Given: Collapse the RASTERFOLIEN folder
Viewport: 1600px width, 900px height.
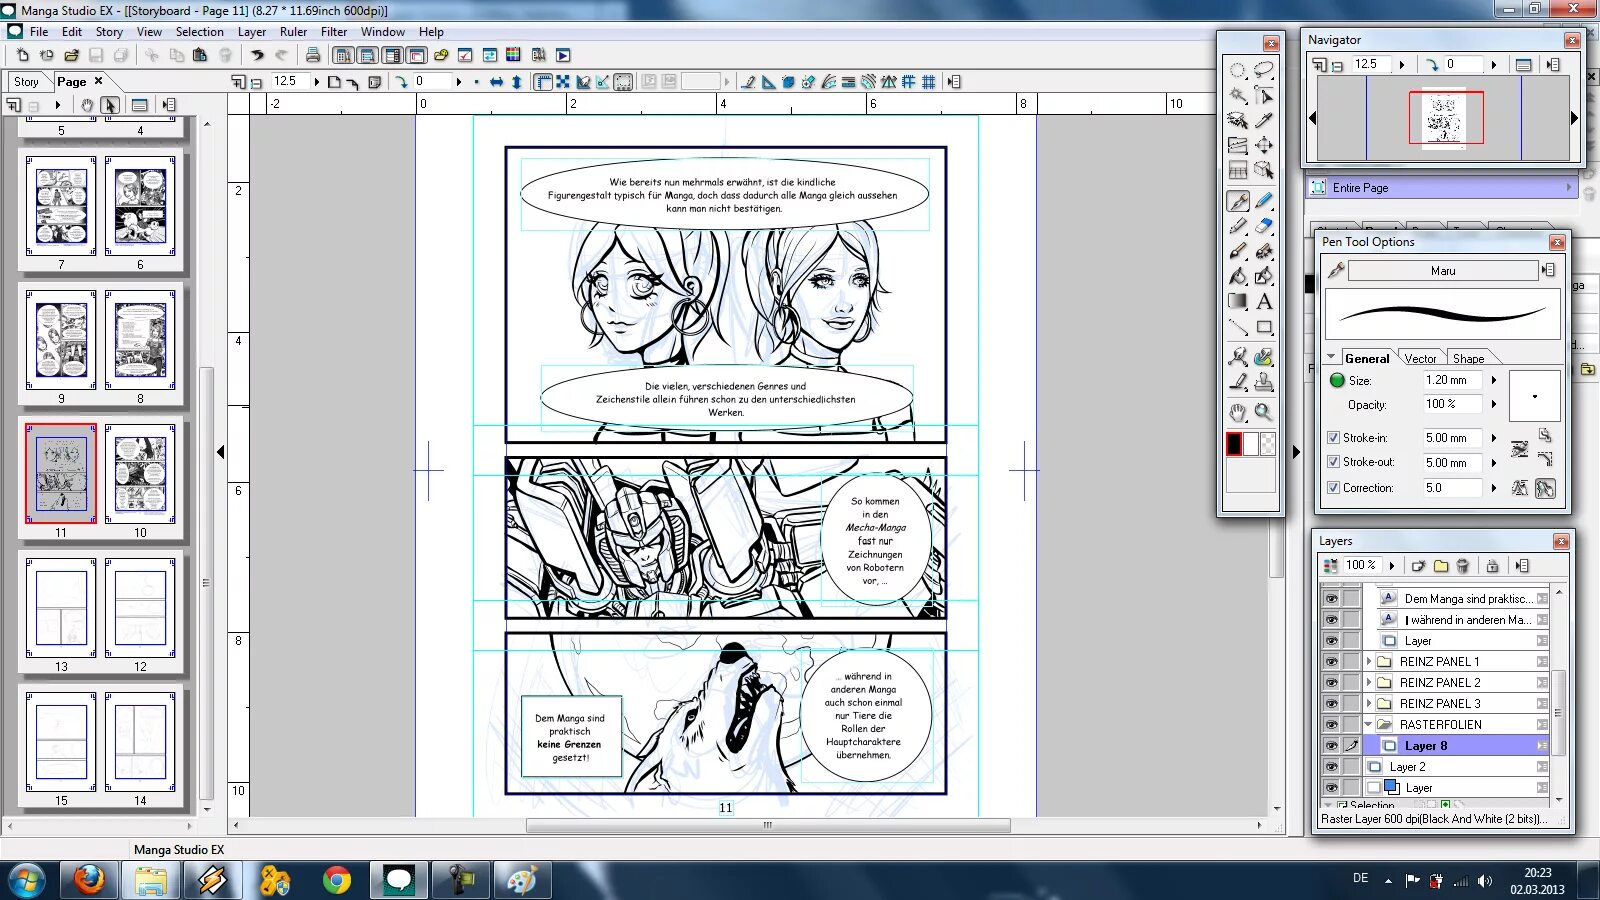Looking at the screenshot, I should [1369, 725].
